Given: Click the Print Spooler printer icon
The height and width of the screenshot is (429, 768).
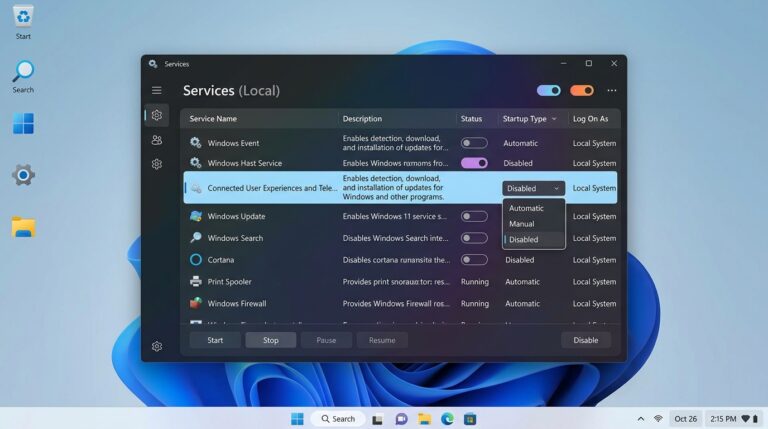Looking at the screenshot, I should pos(195,282).
